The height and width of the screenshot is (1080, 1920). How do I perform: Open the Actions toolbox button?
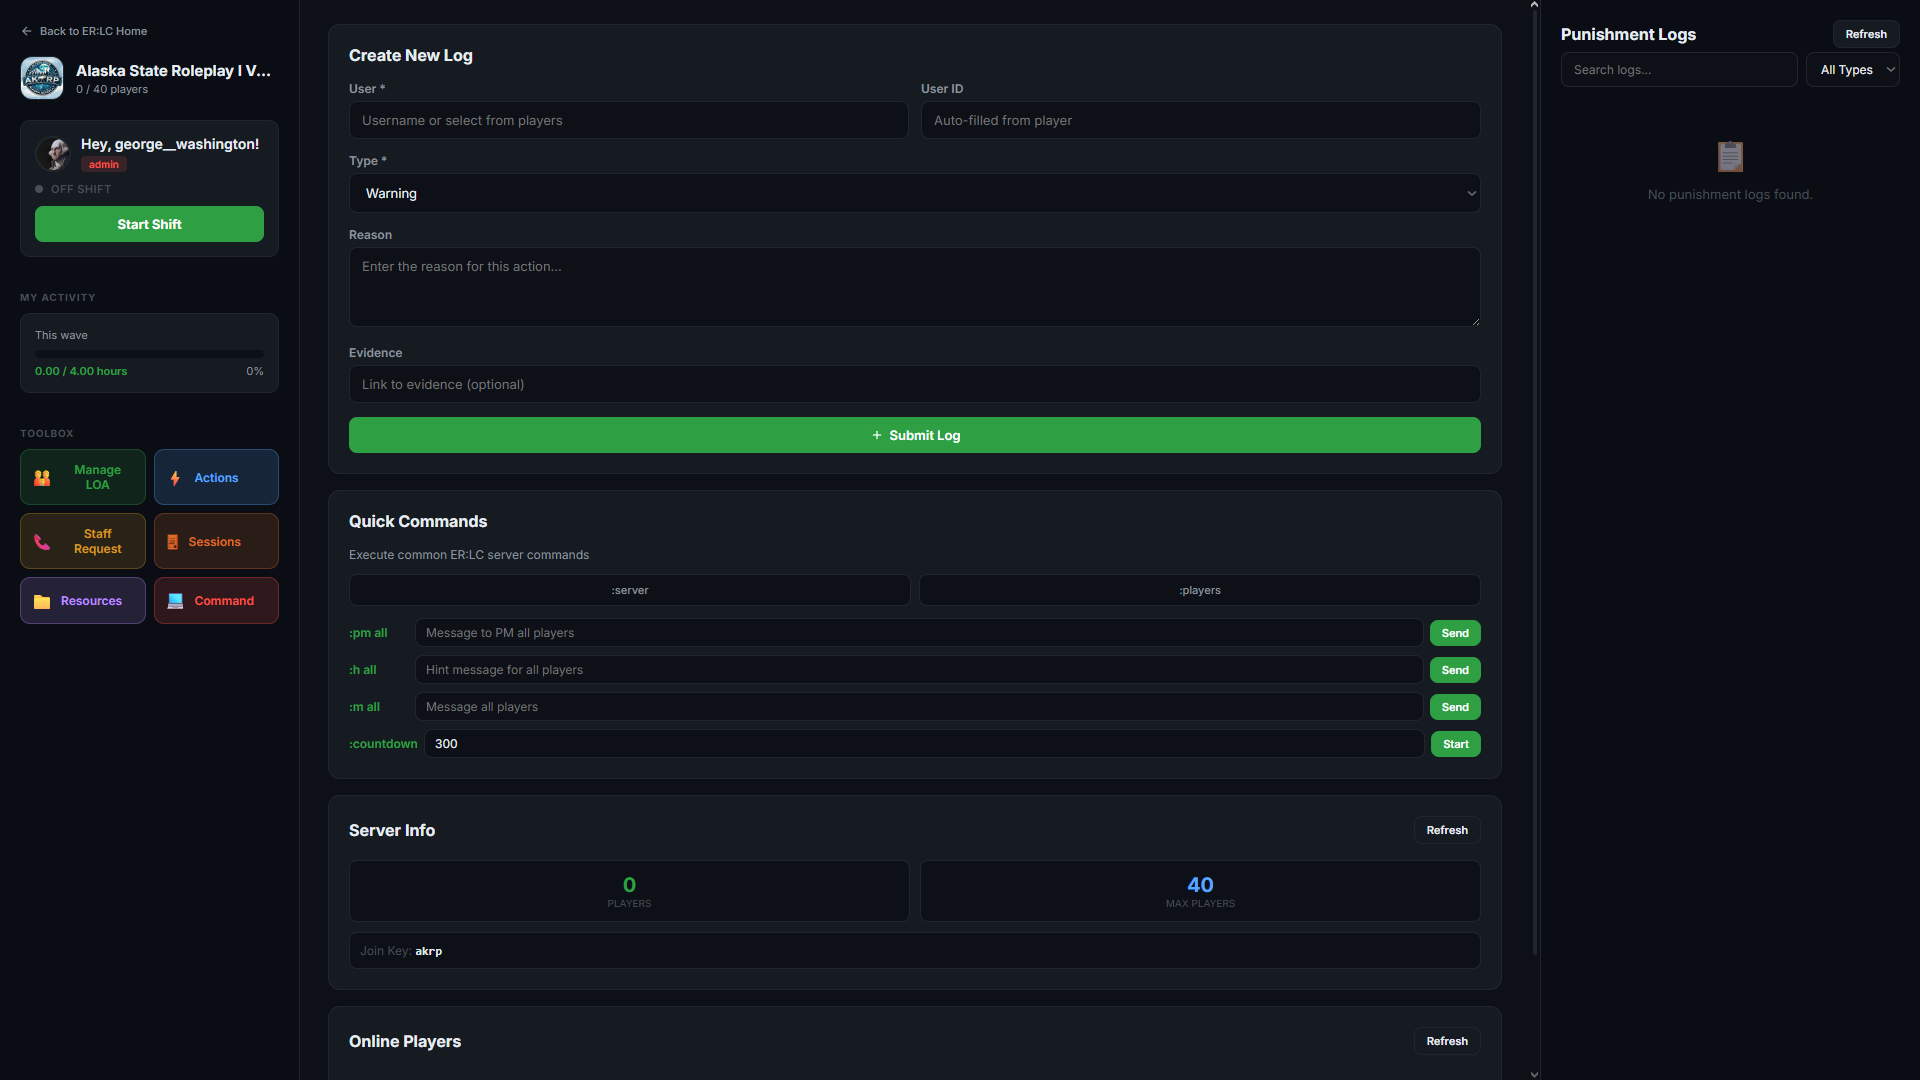pos(216,477)
